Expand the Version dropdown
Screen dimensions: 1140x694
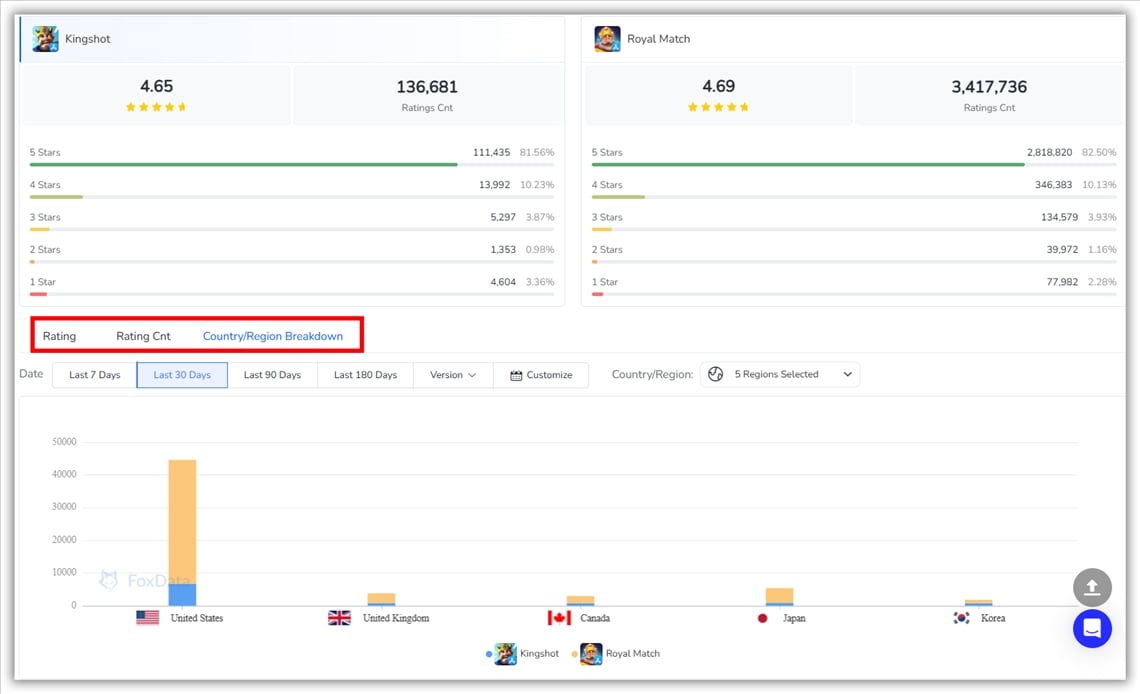tap(453, 375)
